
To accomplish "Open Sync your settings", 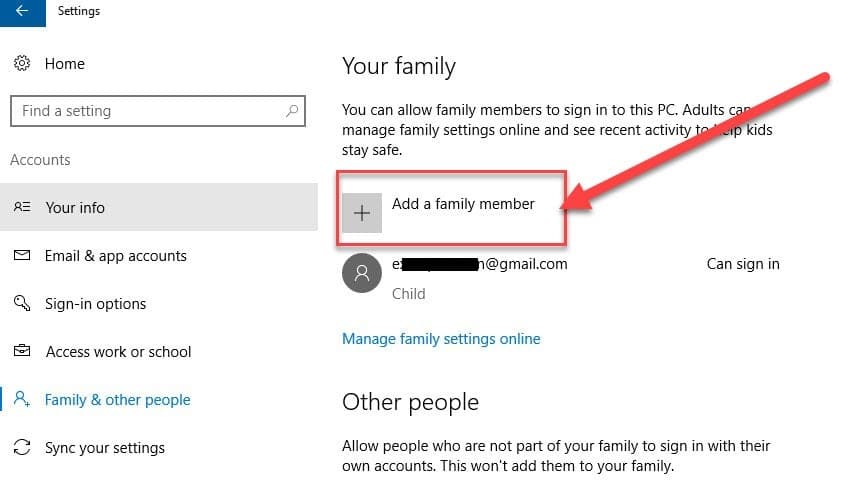I will tap(105, 448).
